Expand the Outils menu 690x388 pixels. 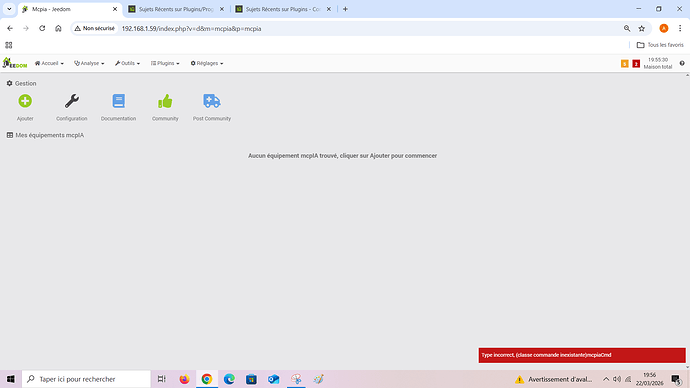point(127,63)
